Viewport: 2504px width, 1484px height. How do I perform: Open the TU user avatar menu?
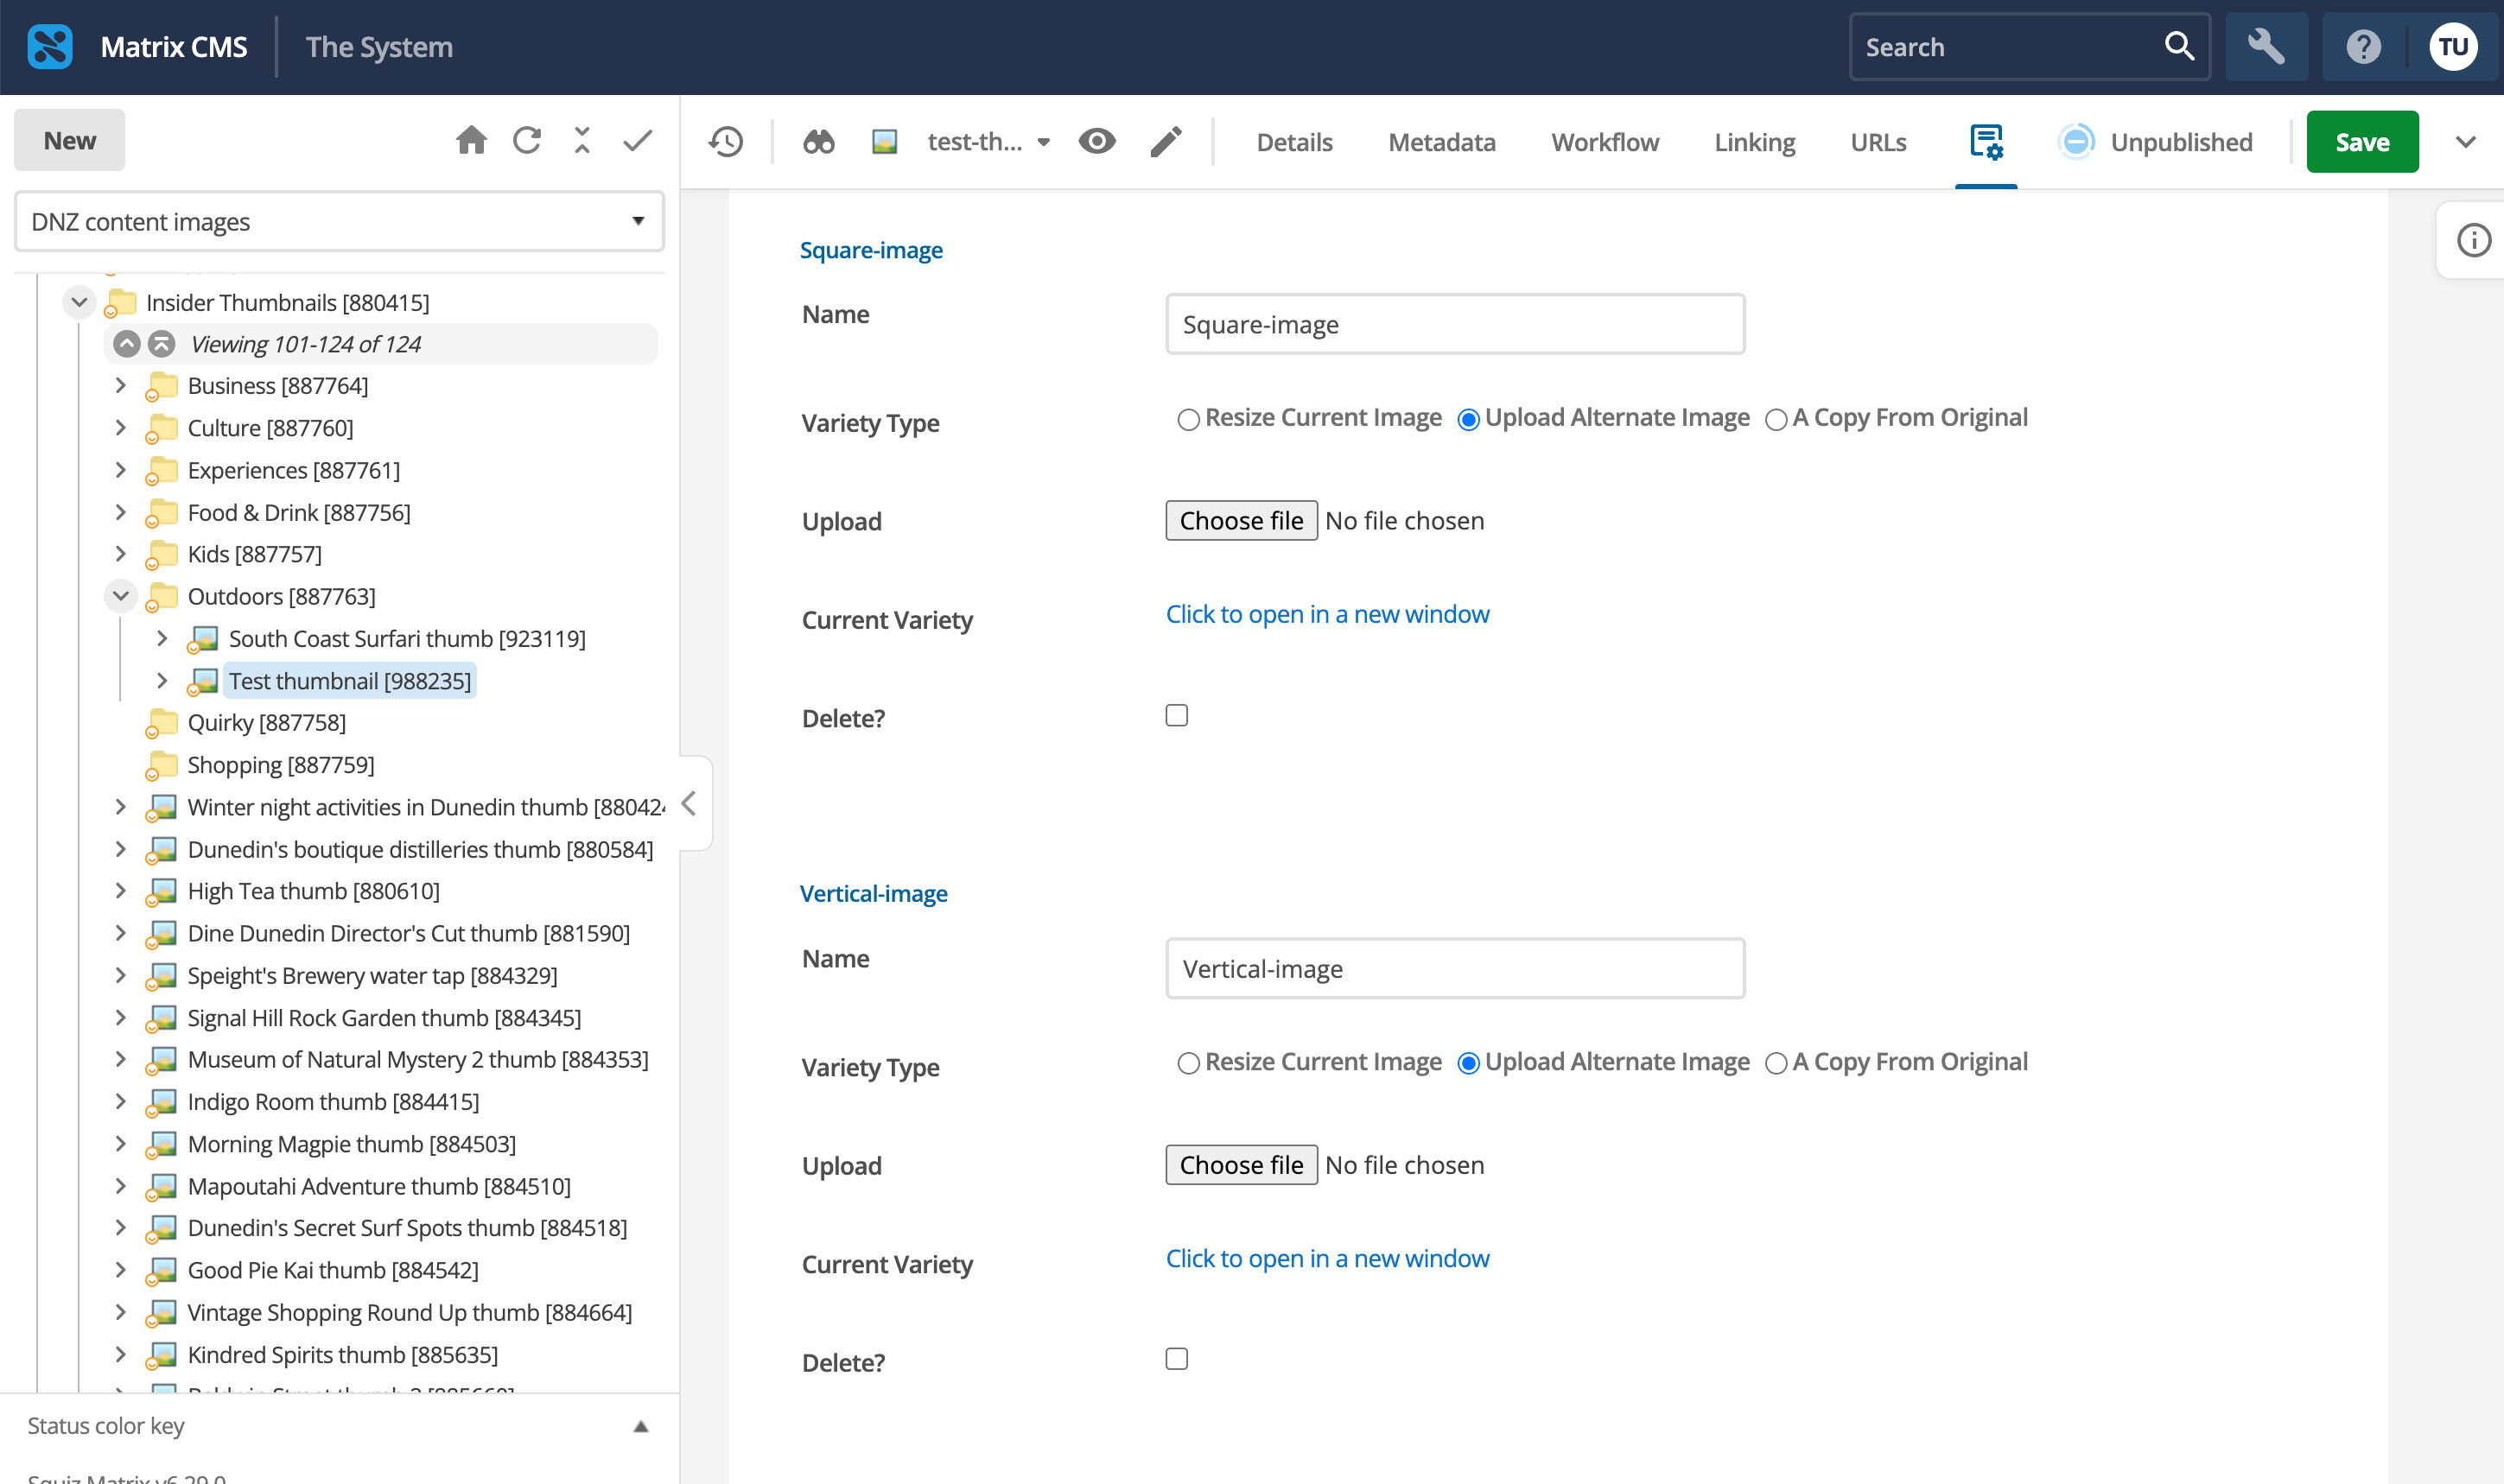[2452, 47]
